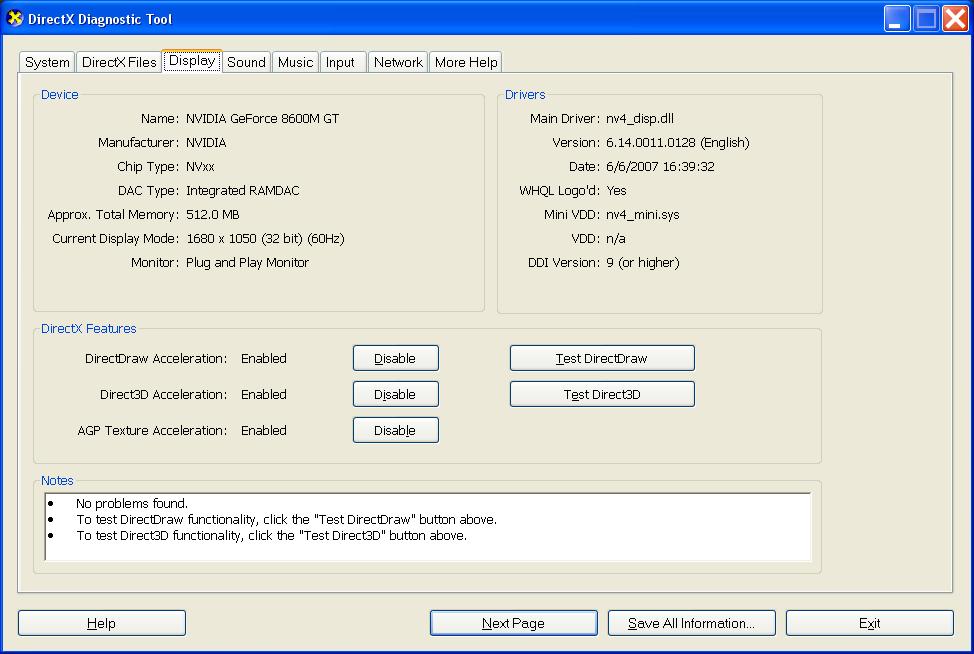Click the Notes group label
This screenshot has width=974, height=654.
tap(57, 481)
